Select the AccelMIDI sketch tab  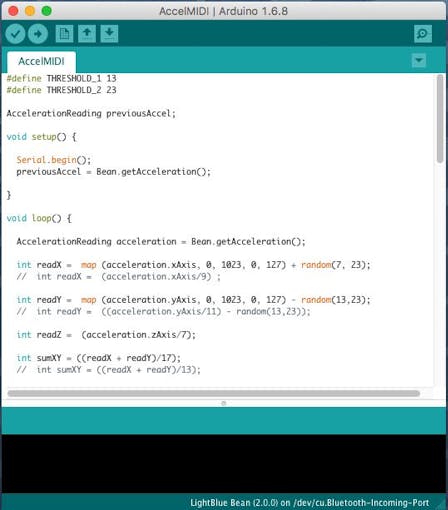click(41, 62)
